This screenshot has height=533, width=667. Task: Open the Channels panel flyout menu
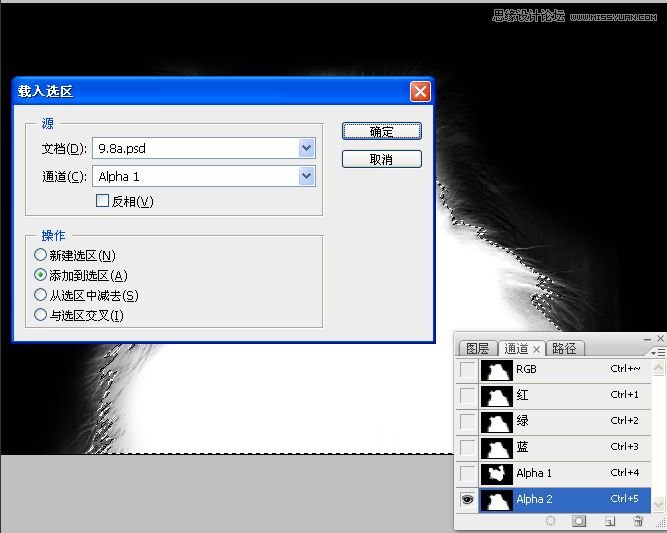[658, 352]
